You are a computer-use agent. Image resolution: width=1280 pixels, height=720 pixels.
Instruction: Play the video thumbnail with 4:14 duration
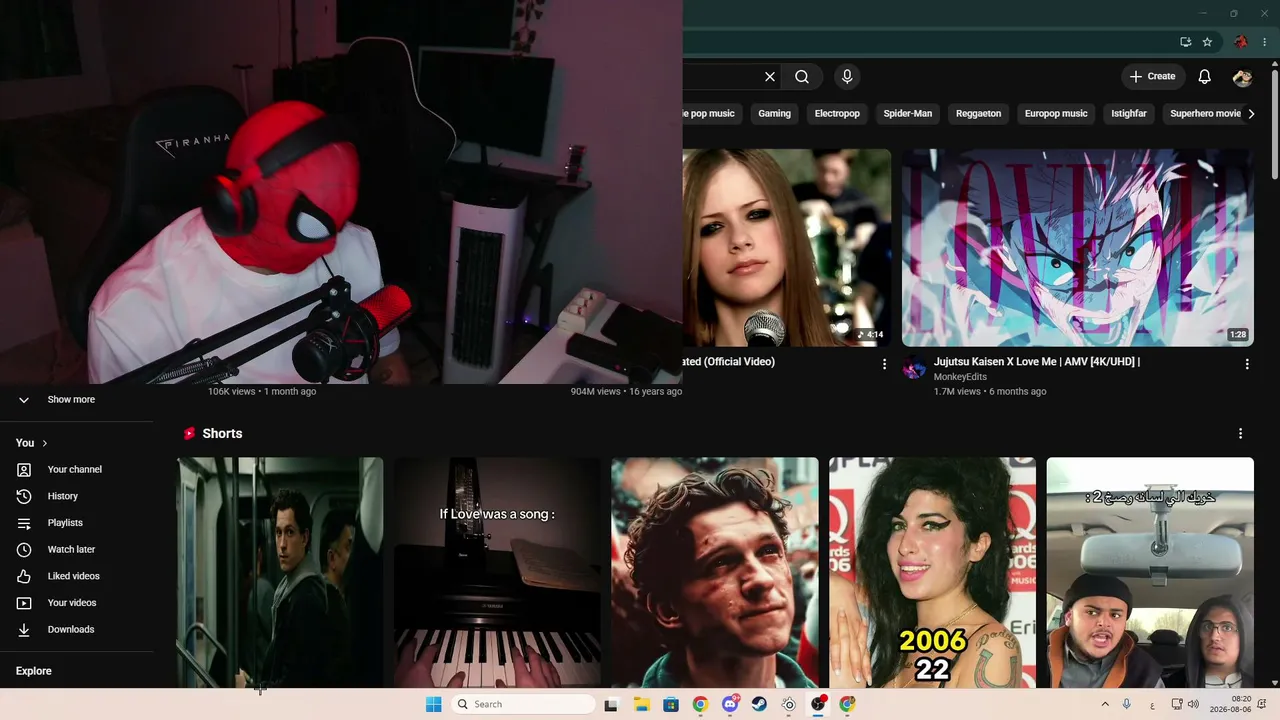tap(787, 248)
